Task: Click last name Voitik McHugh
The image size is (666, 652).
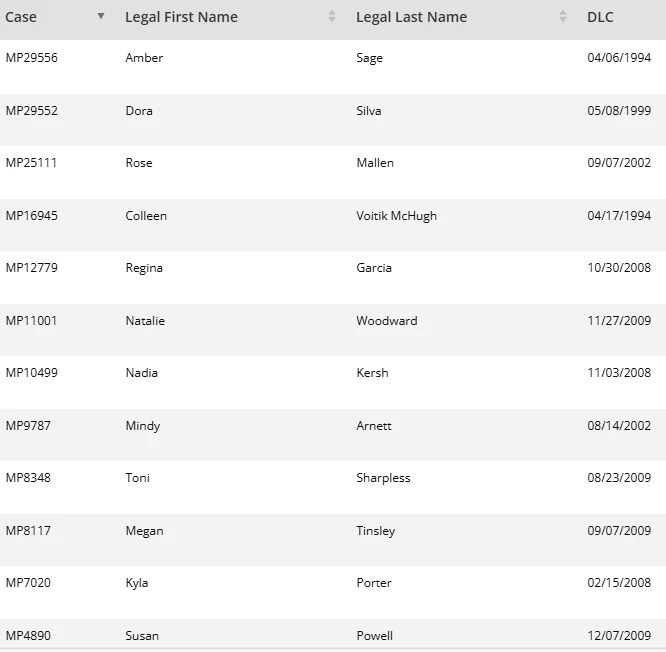Action: (x=396, y=216)
